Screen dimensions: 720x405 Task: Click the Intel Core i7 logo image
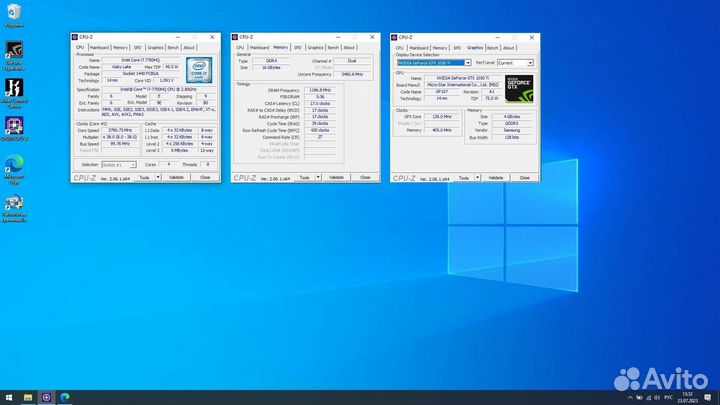199,70
